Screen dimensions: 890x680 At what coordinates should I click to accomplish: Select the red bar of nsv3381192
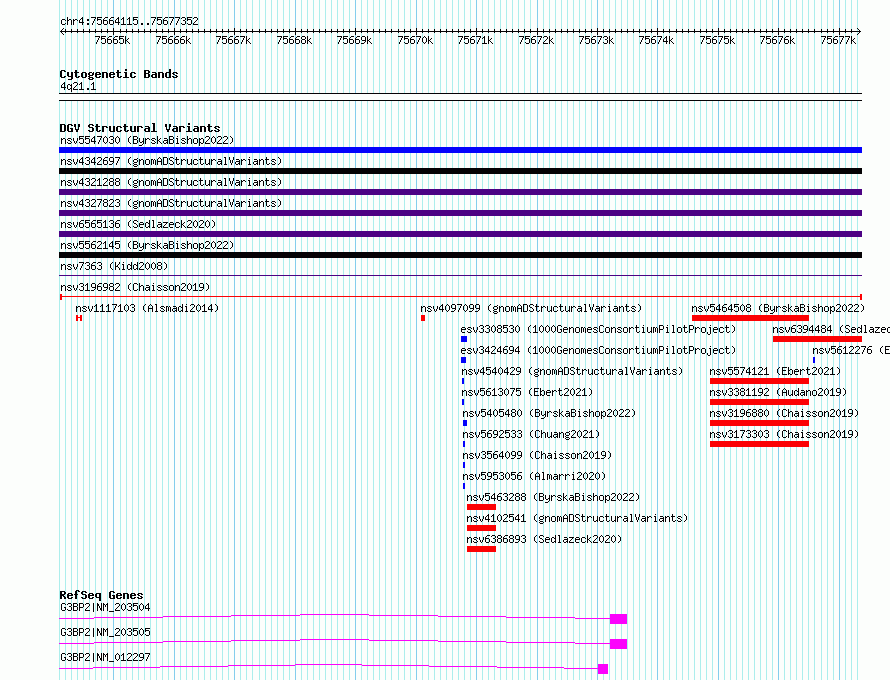coord(759,402)
